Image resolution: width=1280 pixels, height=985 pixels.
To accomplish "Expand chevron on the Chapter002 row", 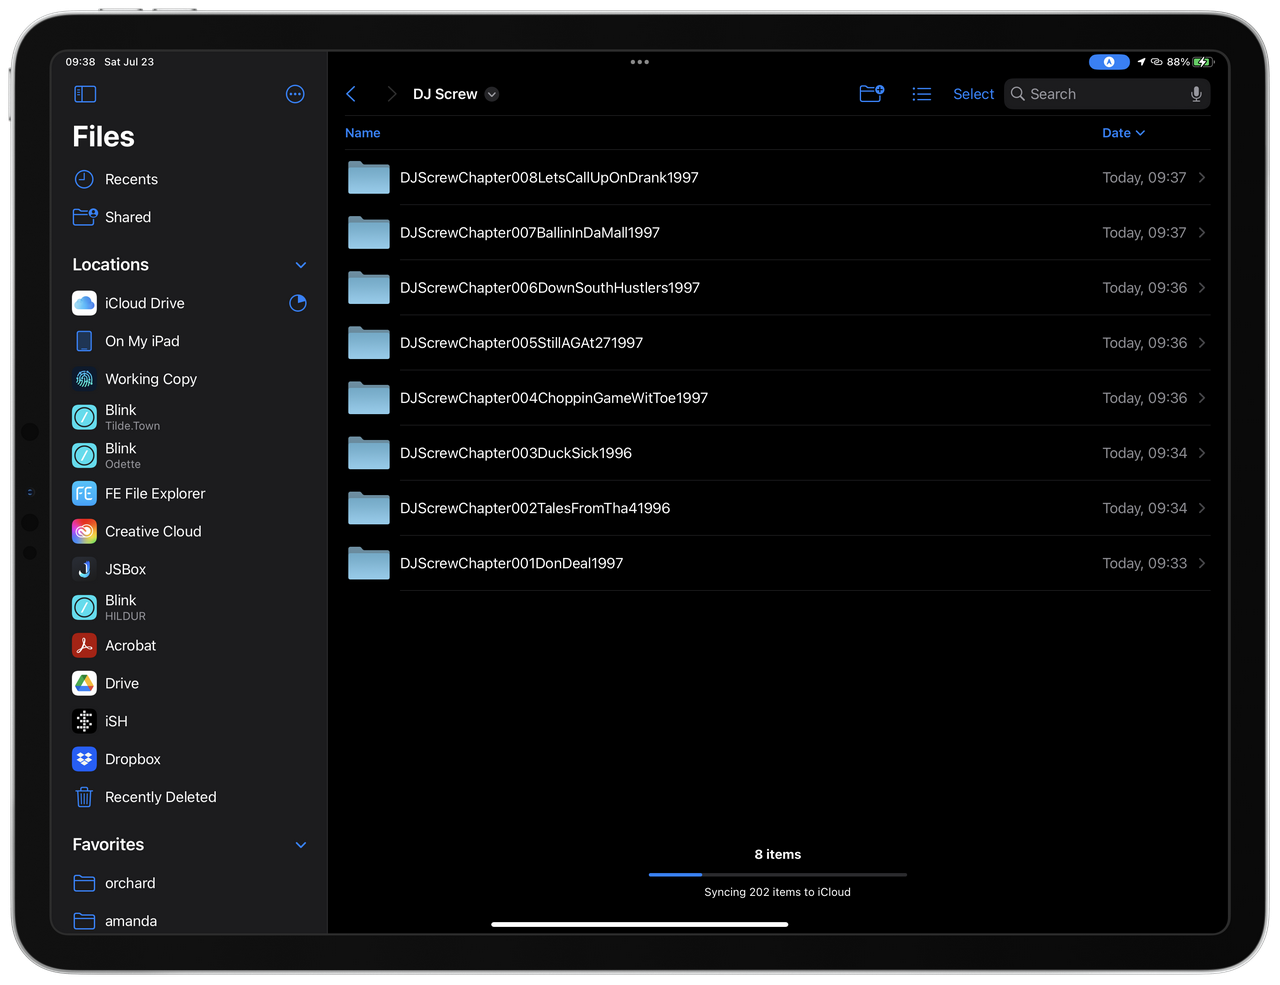I will click(x=1202, y=508).
